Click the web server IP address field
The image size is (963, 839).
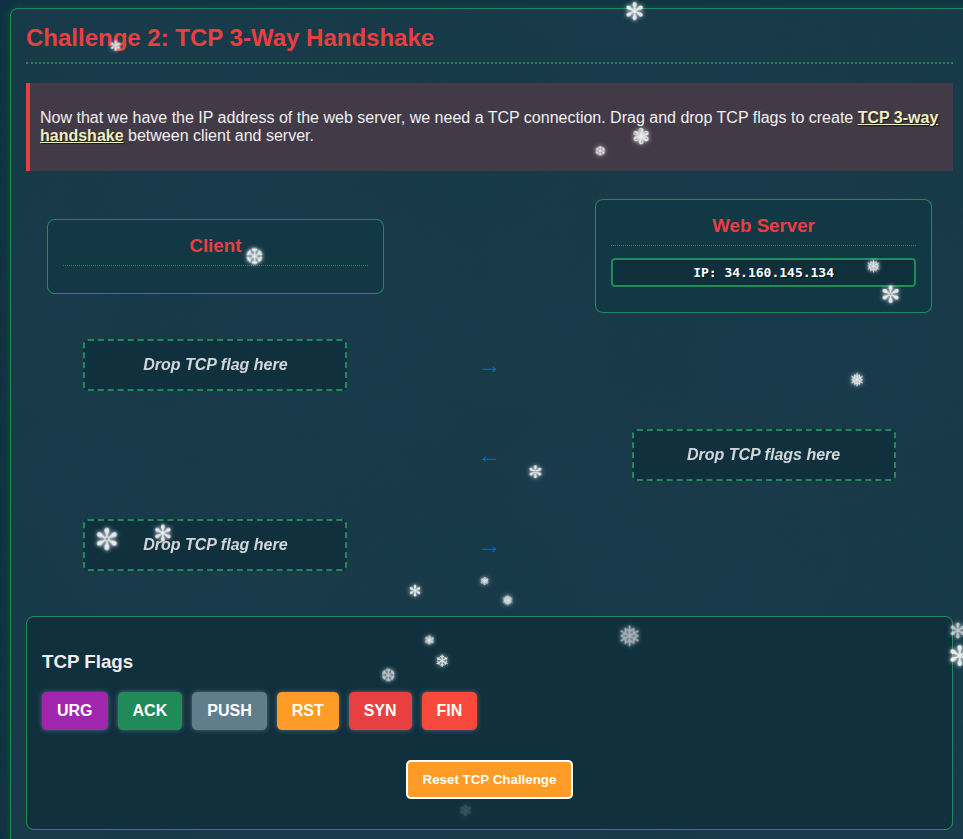click(x=763, y=273)
